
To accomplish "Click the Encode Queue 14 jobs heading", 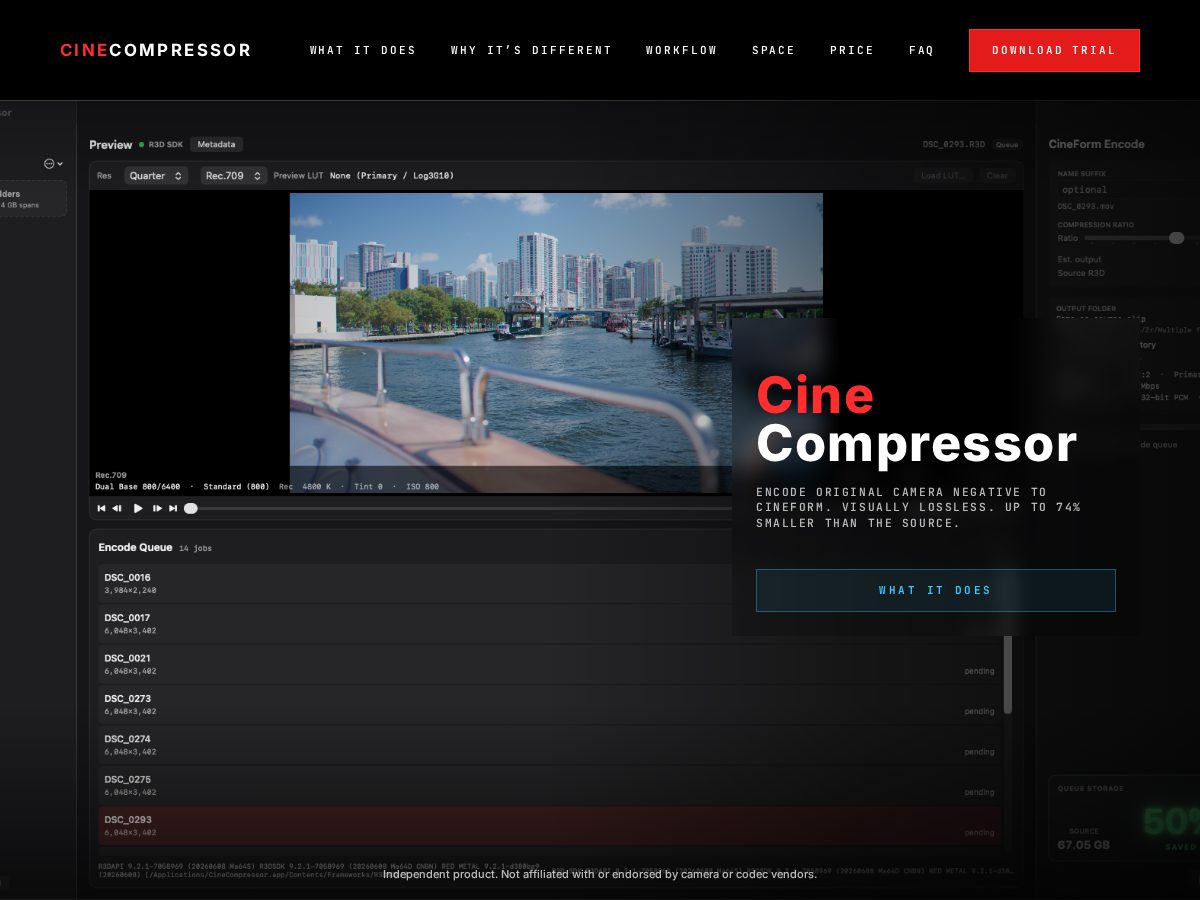I will pos(155,547).
